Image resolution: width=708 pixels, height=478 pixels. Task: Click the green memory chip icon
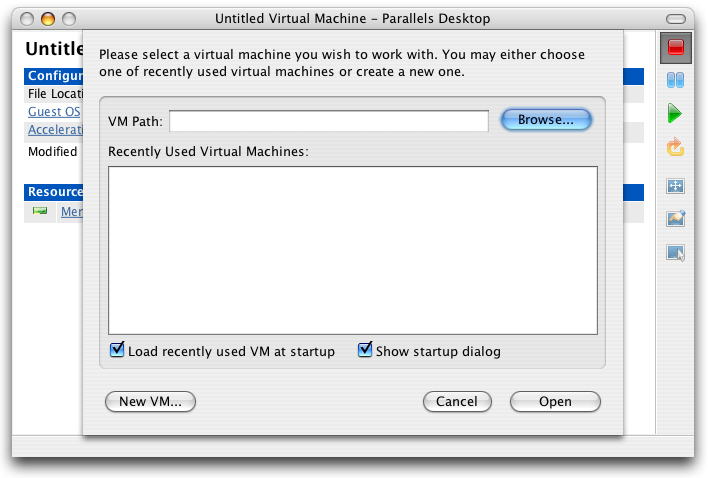(x=40, y=211)
